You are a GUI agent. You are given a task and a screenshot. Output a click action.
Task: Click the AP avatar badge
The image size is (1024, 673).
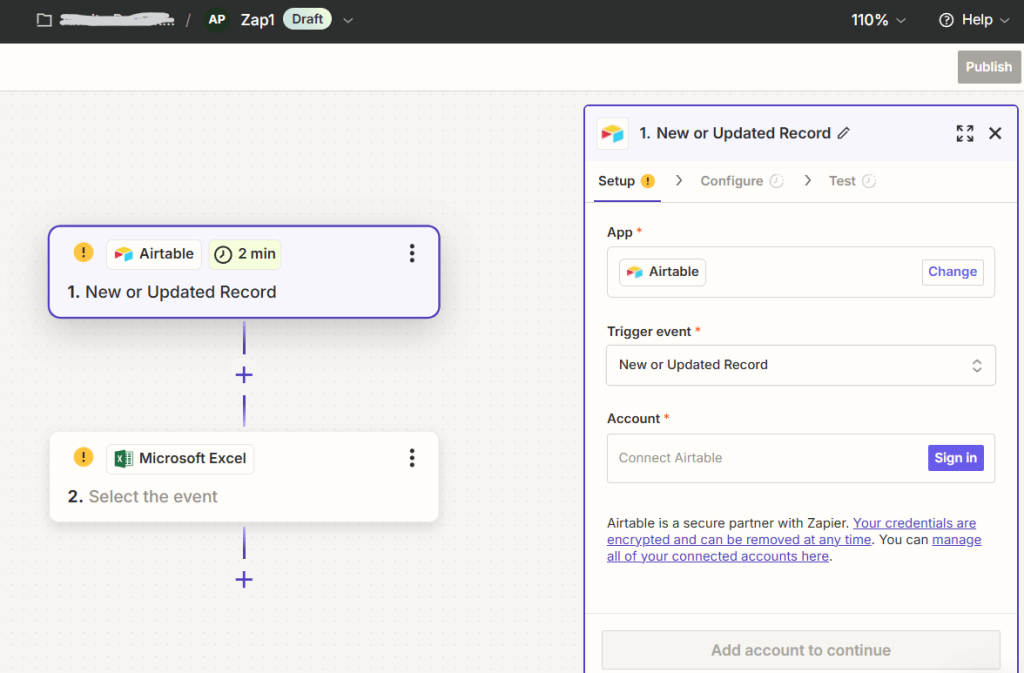(217, 20)
